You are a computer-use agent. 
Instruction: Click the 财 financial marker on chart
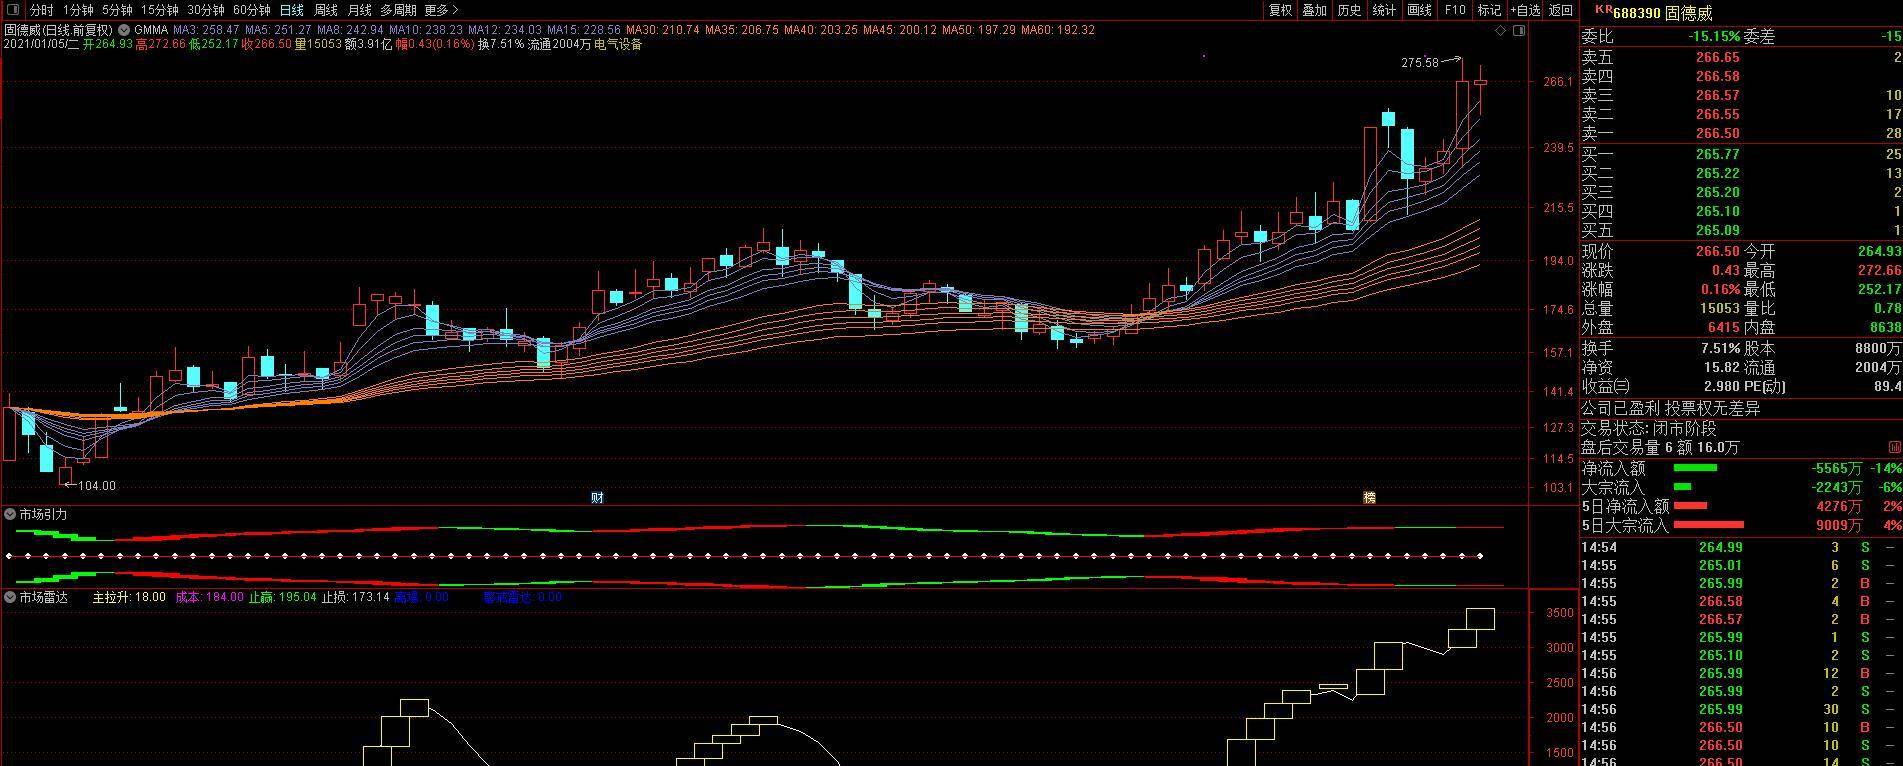tap(597, 497)
